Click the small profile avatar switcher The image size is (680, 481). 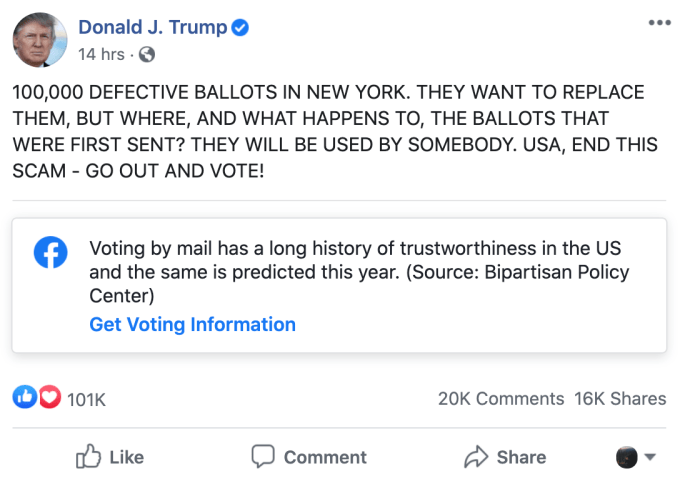626,458
